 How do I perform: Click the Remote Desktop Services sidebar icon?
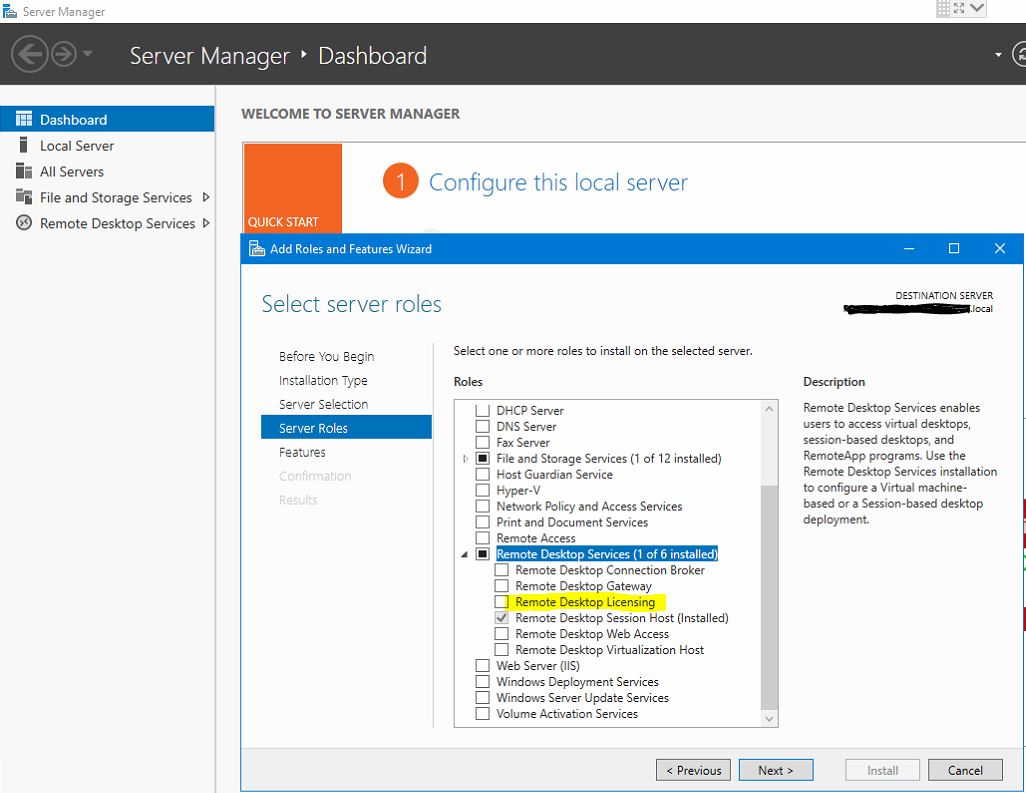coord(24,223)
